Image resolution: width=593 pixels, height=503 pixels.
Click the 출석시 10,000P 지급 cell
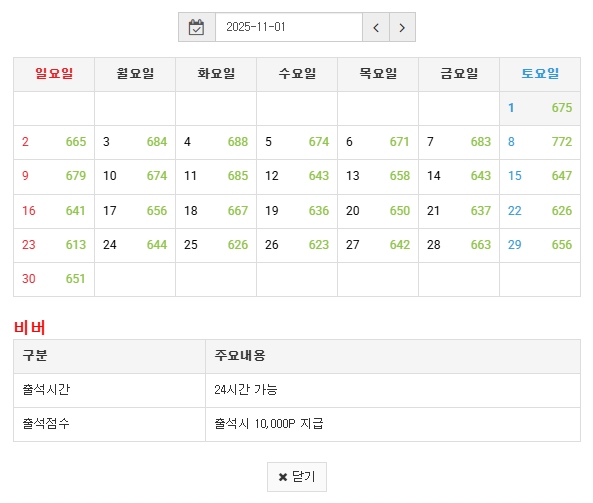coord(393,424)
